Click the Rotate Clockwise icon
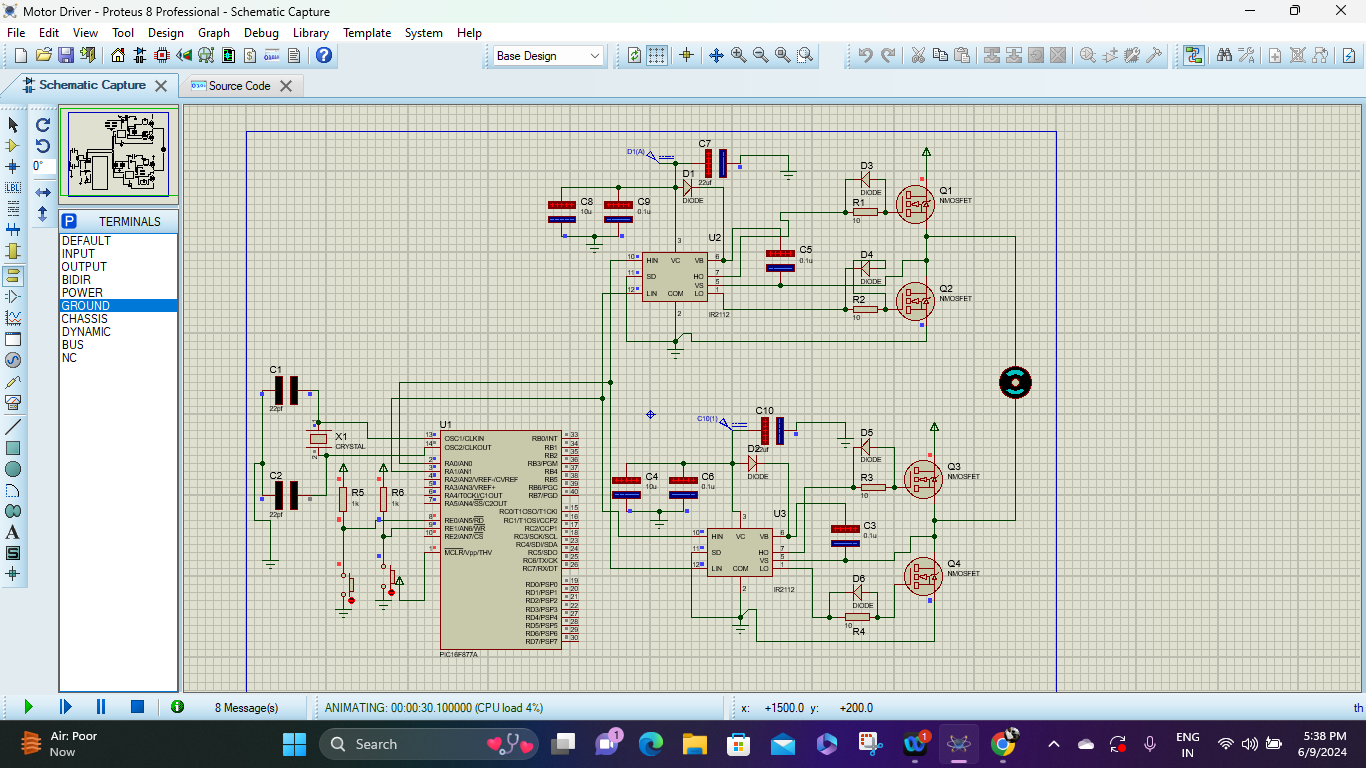This screenshot has height=768, width=1366. point(43,125)
